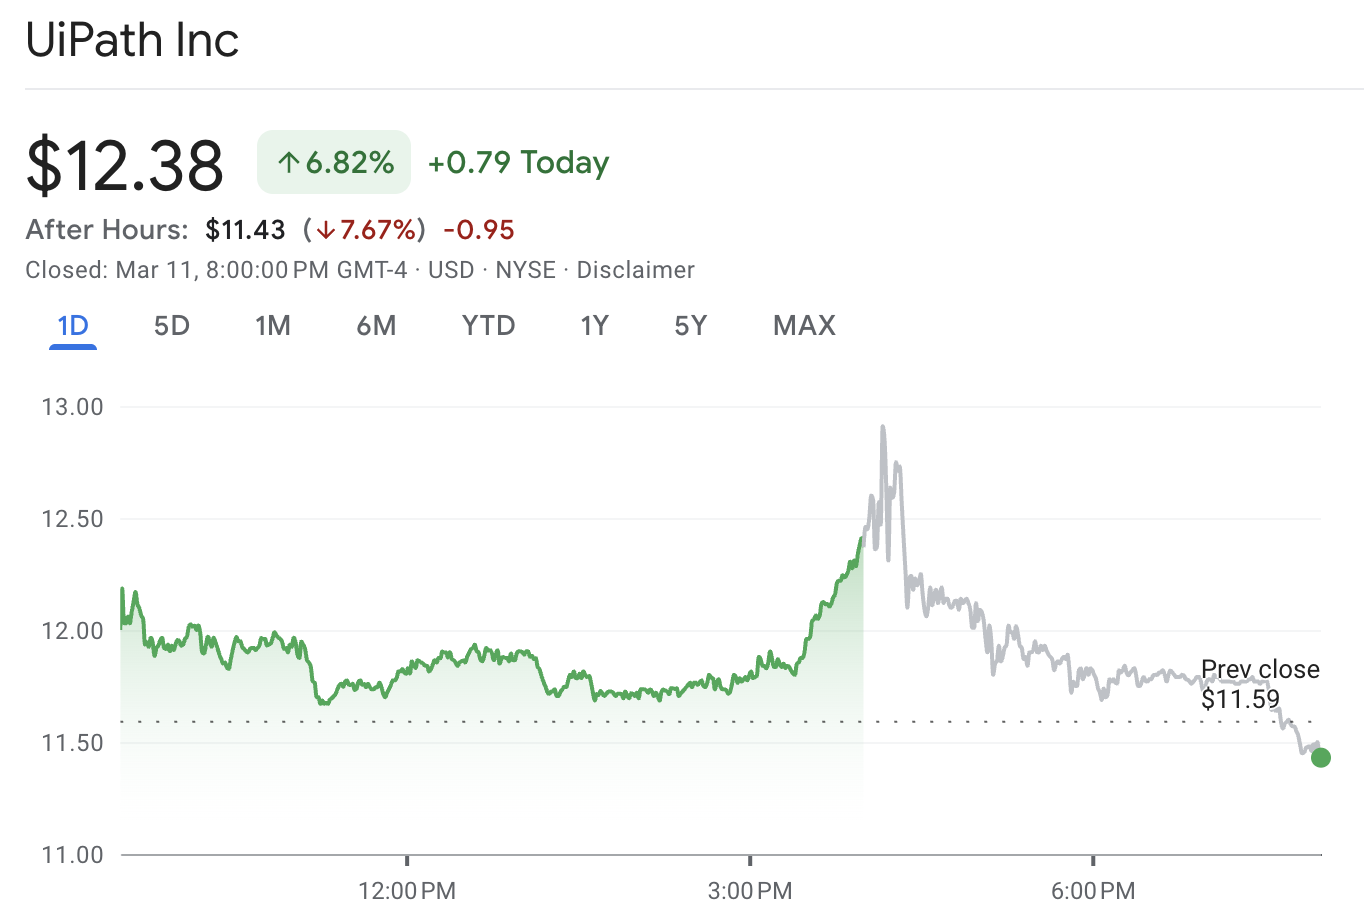Click the Prev close $11.59 label

click(1259, 682)
